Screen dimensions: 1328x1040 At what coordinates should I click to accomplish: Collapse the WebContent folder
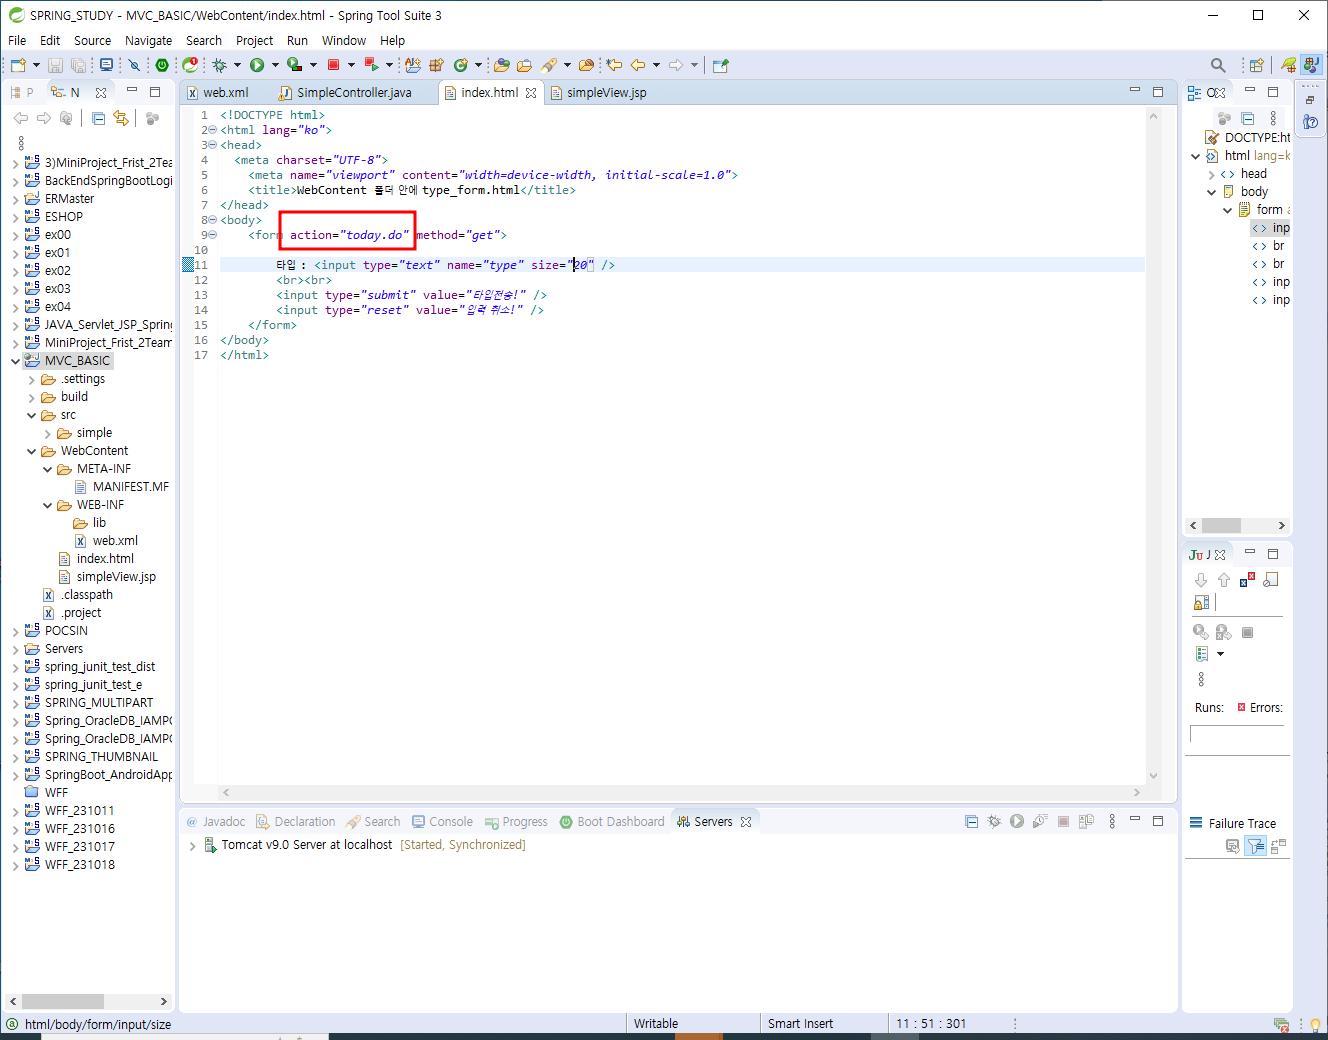tap(31, 451)
